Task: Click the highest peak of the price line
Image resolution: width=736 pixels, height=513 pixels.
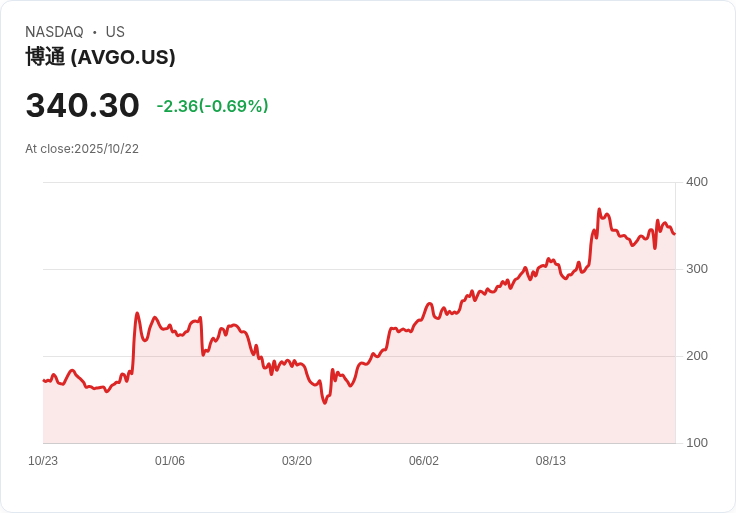Action: pyautogui.click(x=599, y=210)
